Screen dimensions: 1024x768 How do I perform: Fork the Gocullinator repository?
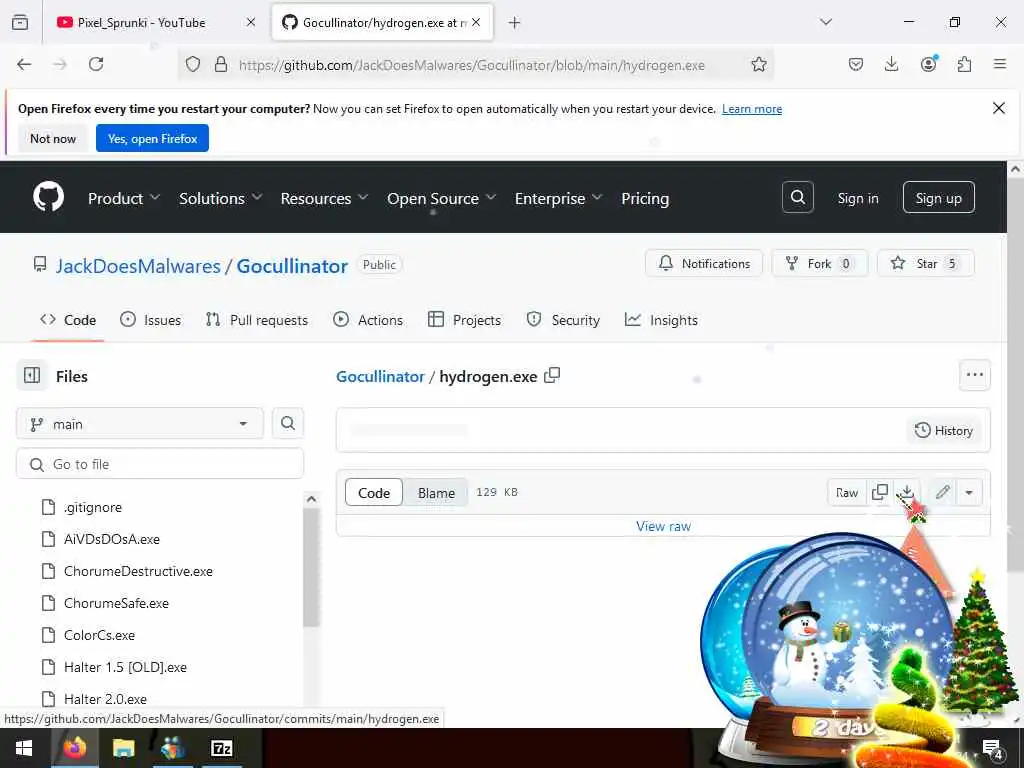(x=820, y=263)
